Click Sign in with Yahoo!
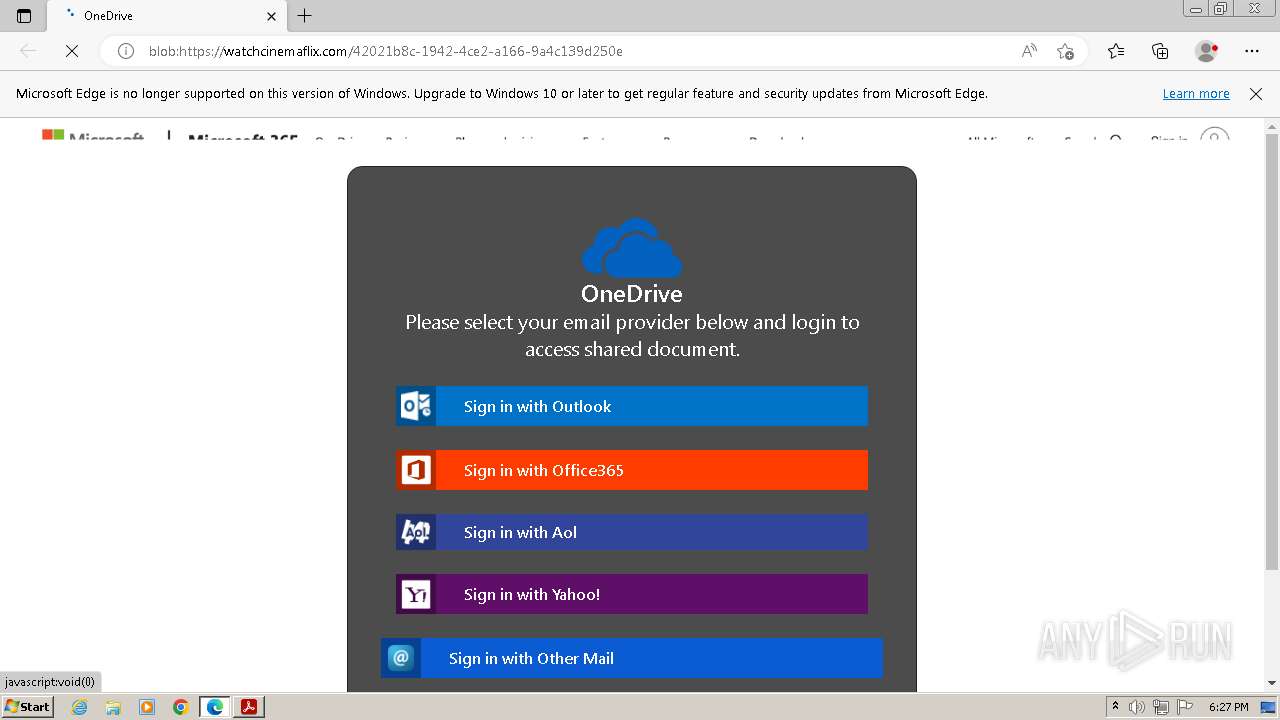This screenshot has height=720, width=1280. pos(632,594)
